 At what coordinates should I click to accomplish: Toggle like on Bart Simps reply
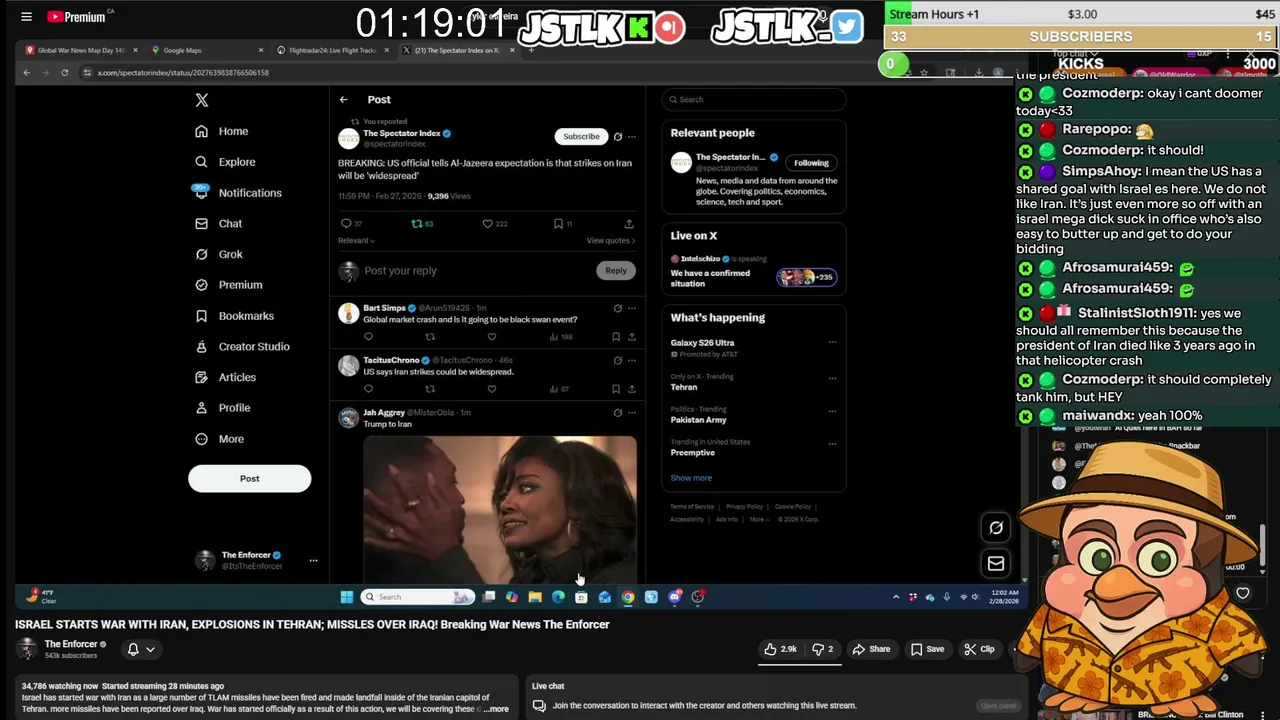[x=491, y=337]
